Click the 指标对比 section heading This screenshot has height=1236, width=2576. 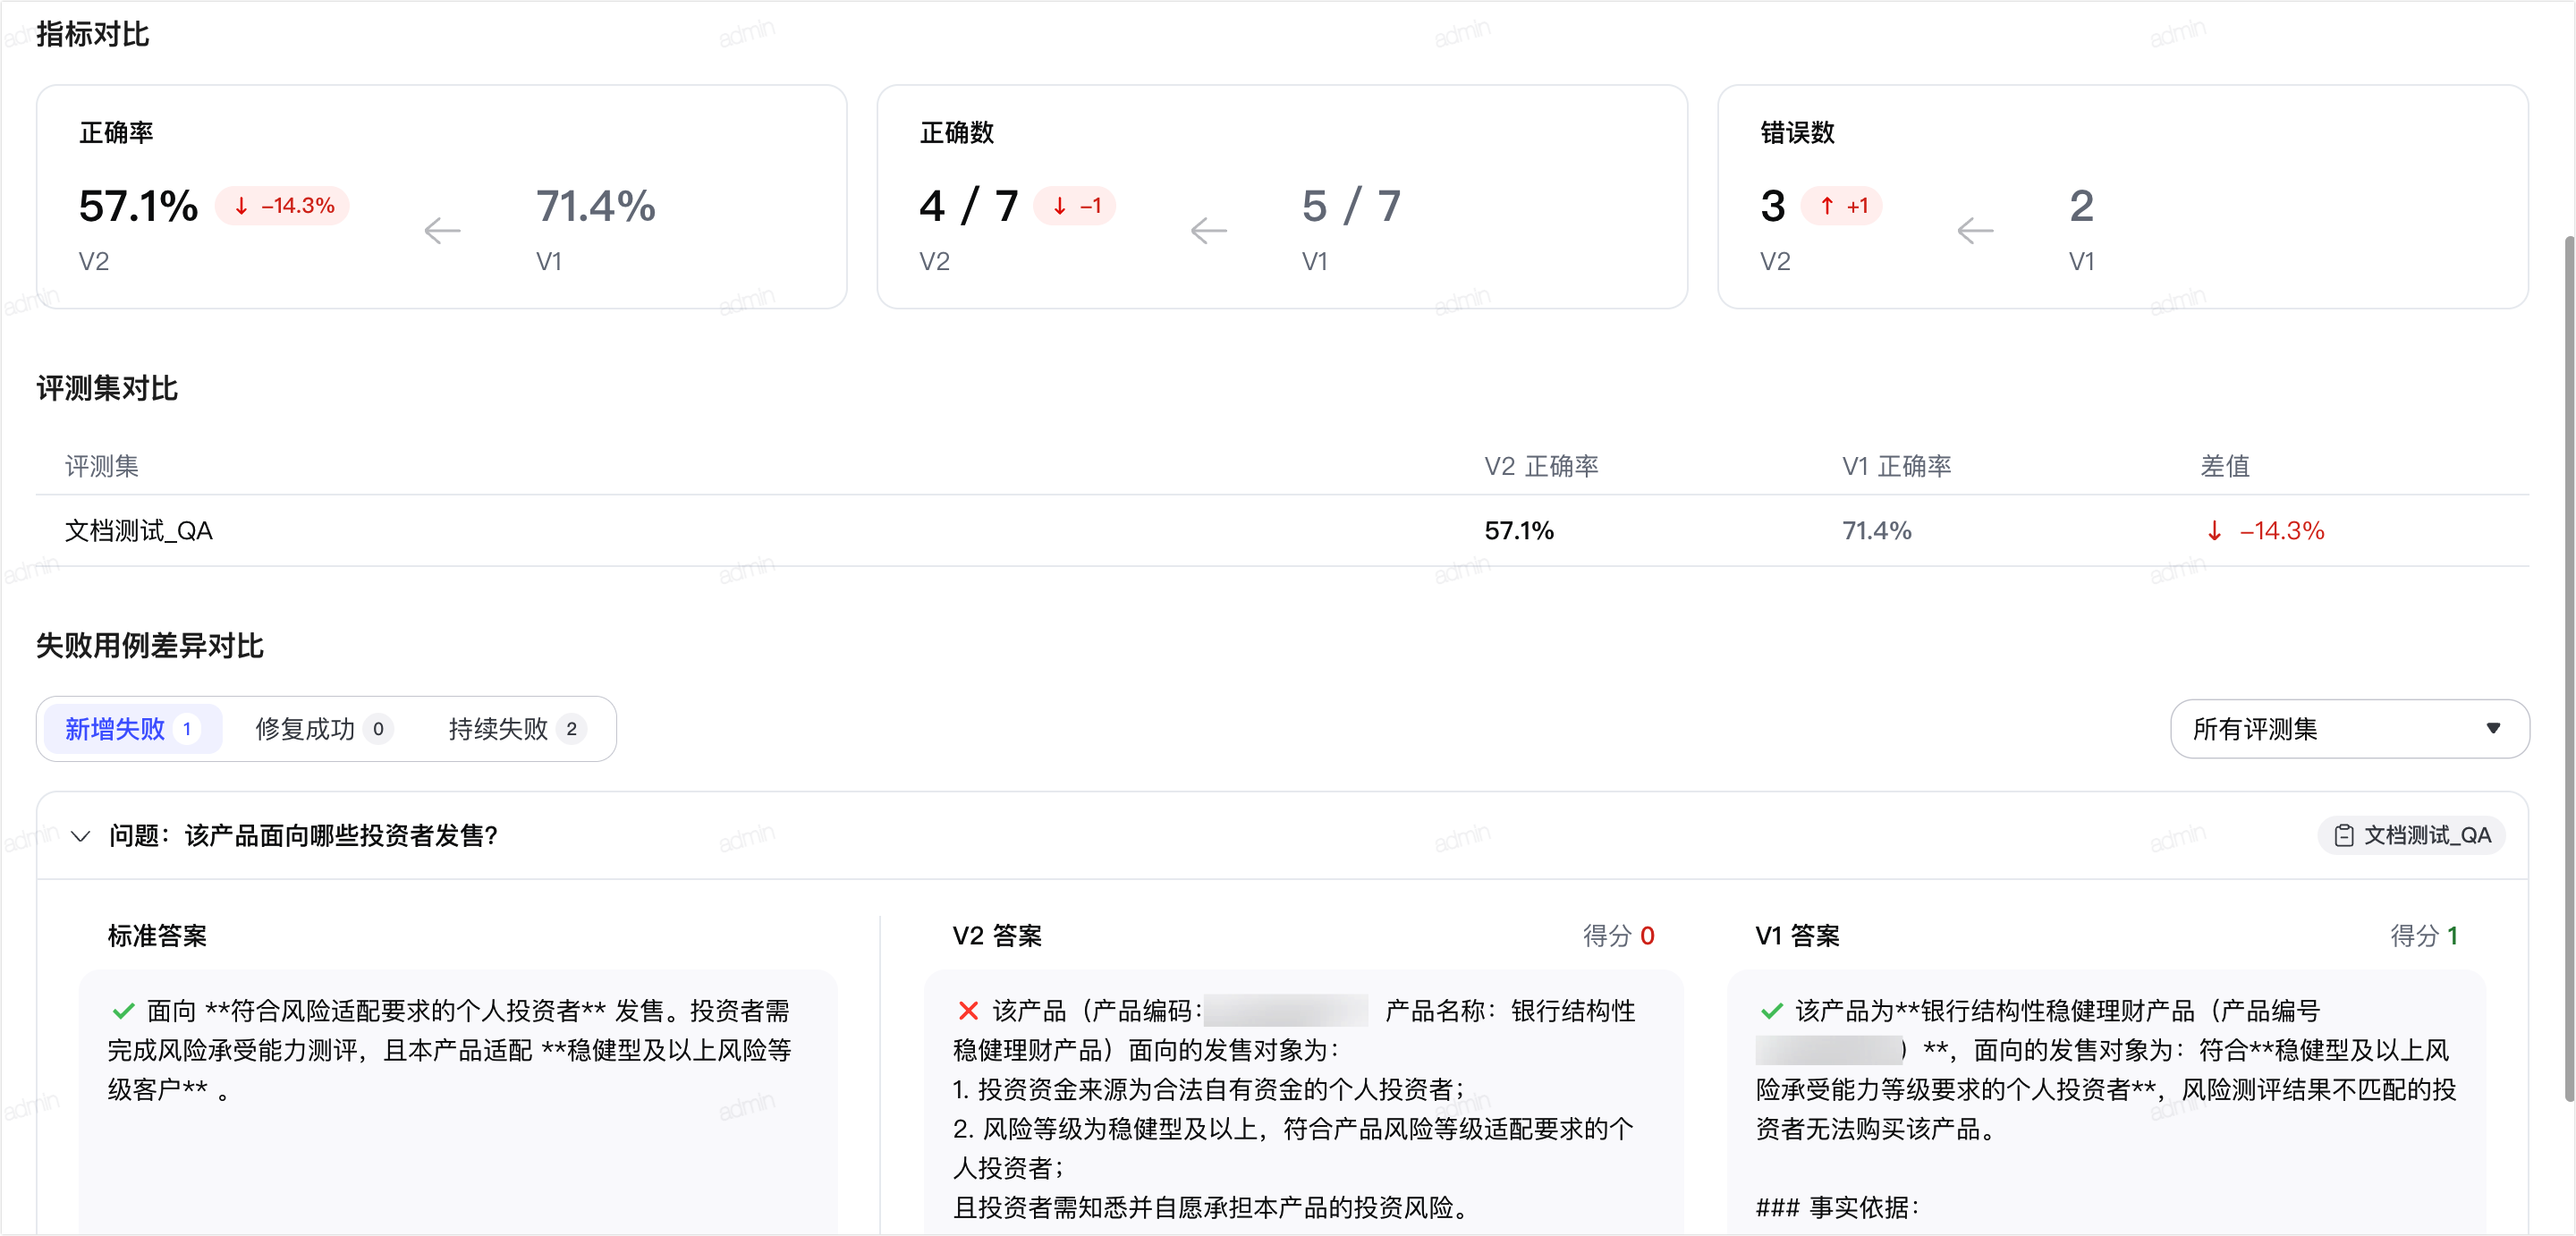(x=93, y=34)
